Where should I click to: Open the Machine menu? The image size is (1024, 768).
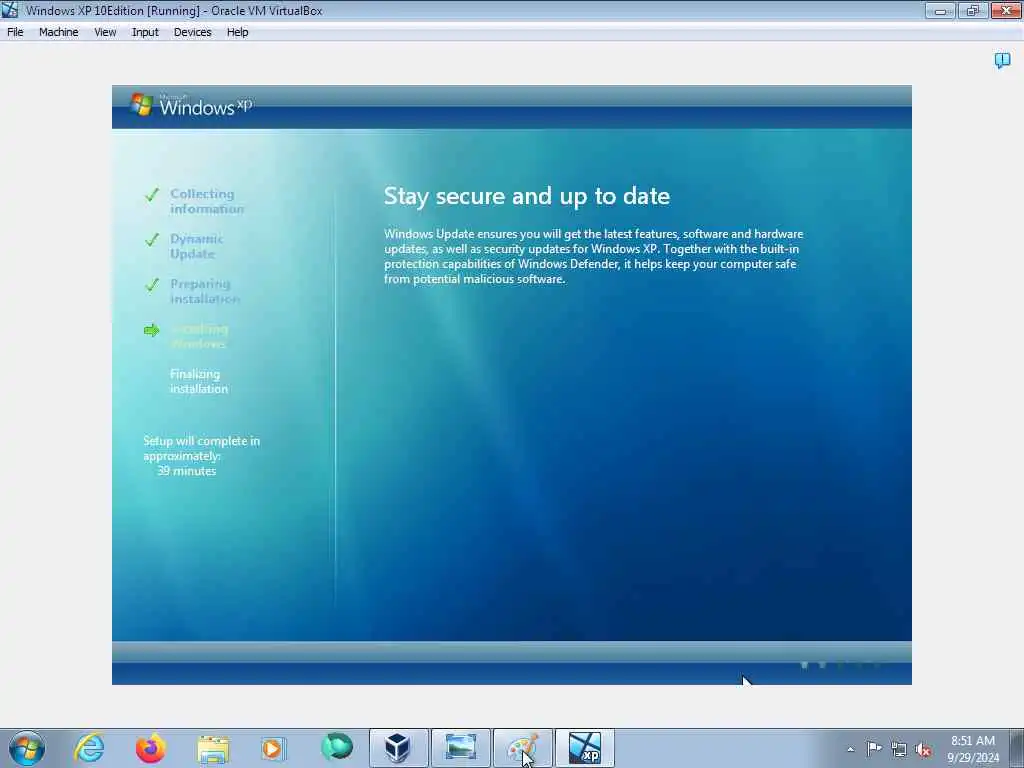click(58, 32)
